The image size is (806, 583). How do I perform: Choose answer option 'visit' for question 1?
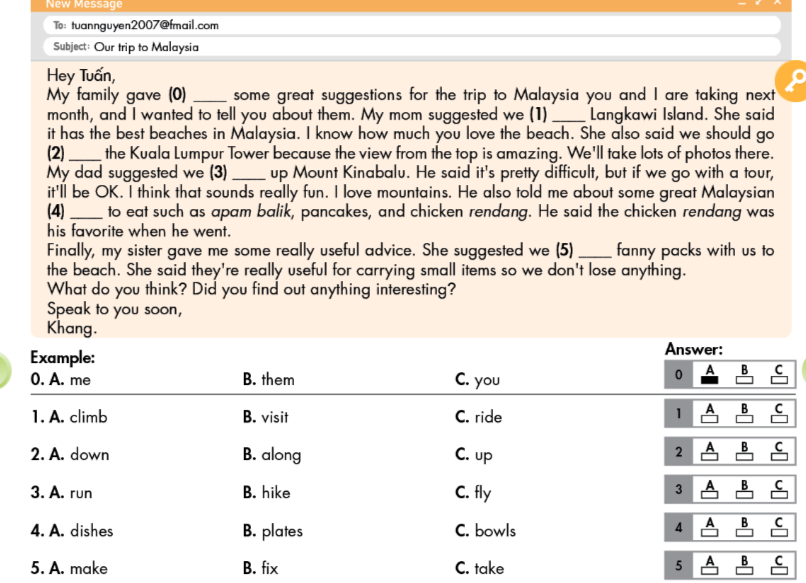[275, 417]
